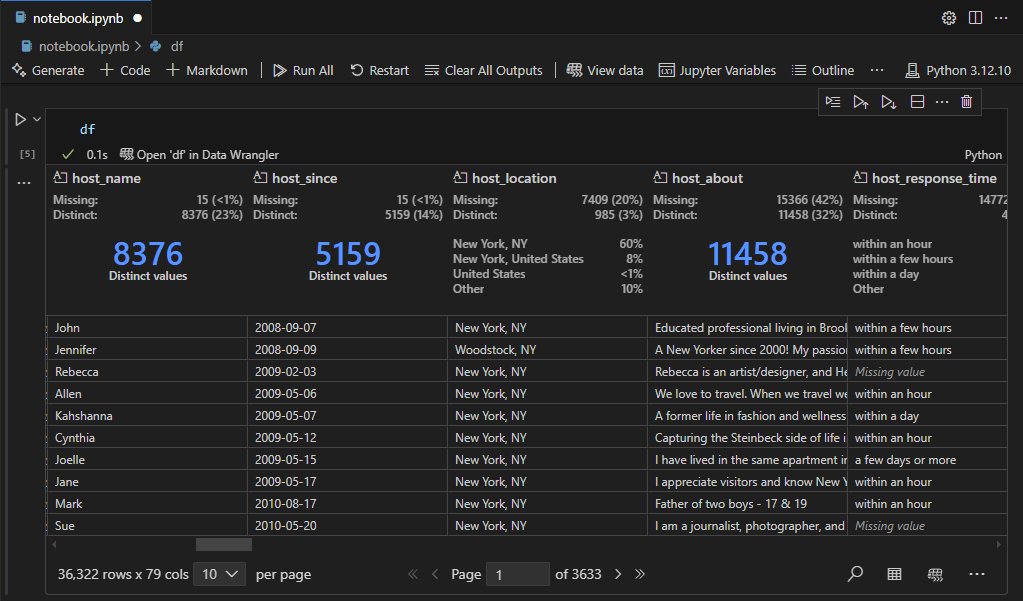This screenshot has height=601, width=1023.
Task: Open notebook settings gear icon
Action: coord(949,18)
